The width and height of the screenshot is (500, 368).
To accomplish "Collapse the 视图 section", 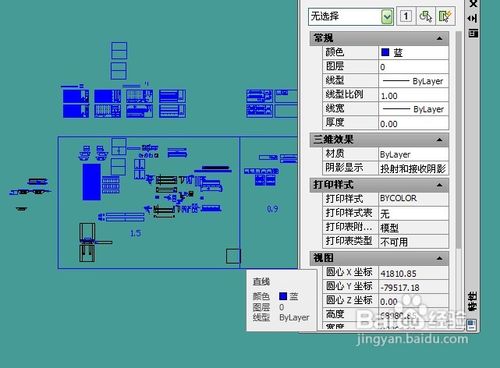I will click(440, 258).
